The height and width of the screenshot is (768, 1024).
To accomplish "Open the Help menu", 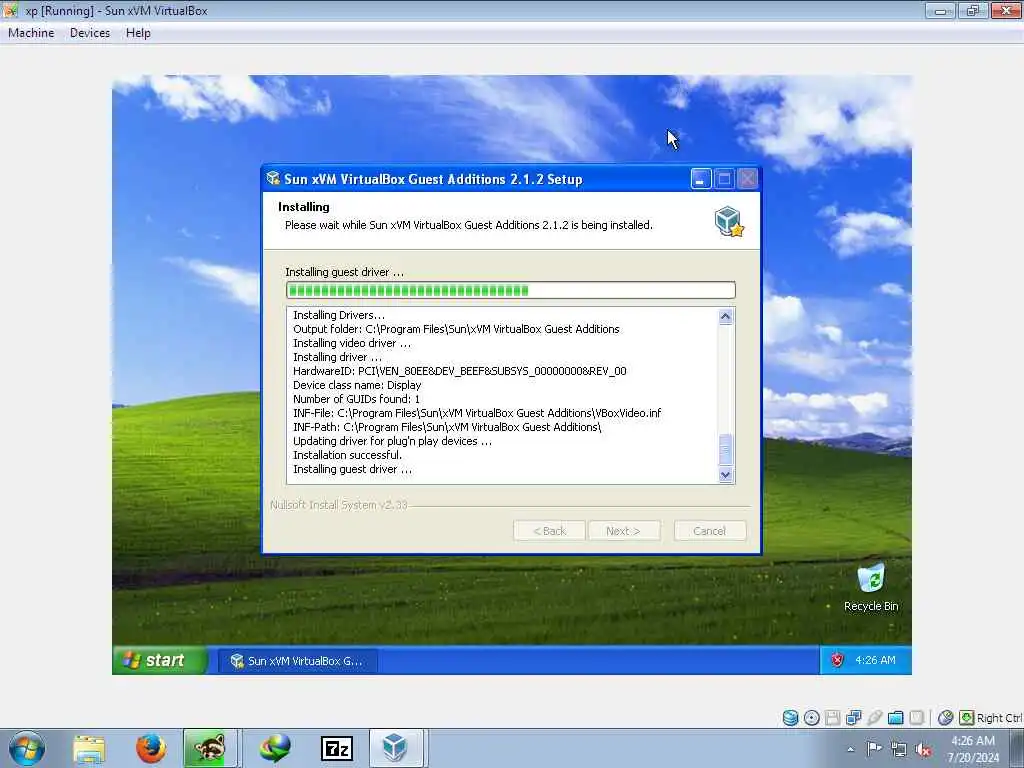I will point(138,33).
